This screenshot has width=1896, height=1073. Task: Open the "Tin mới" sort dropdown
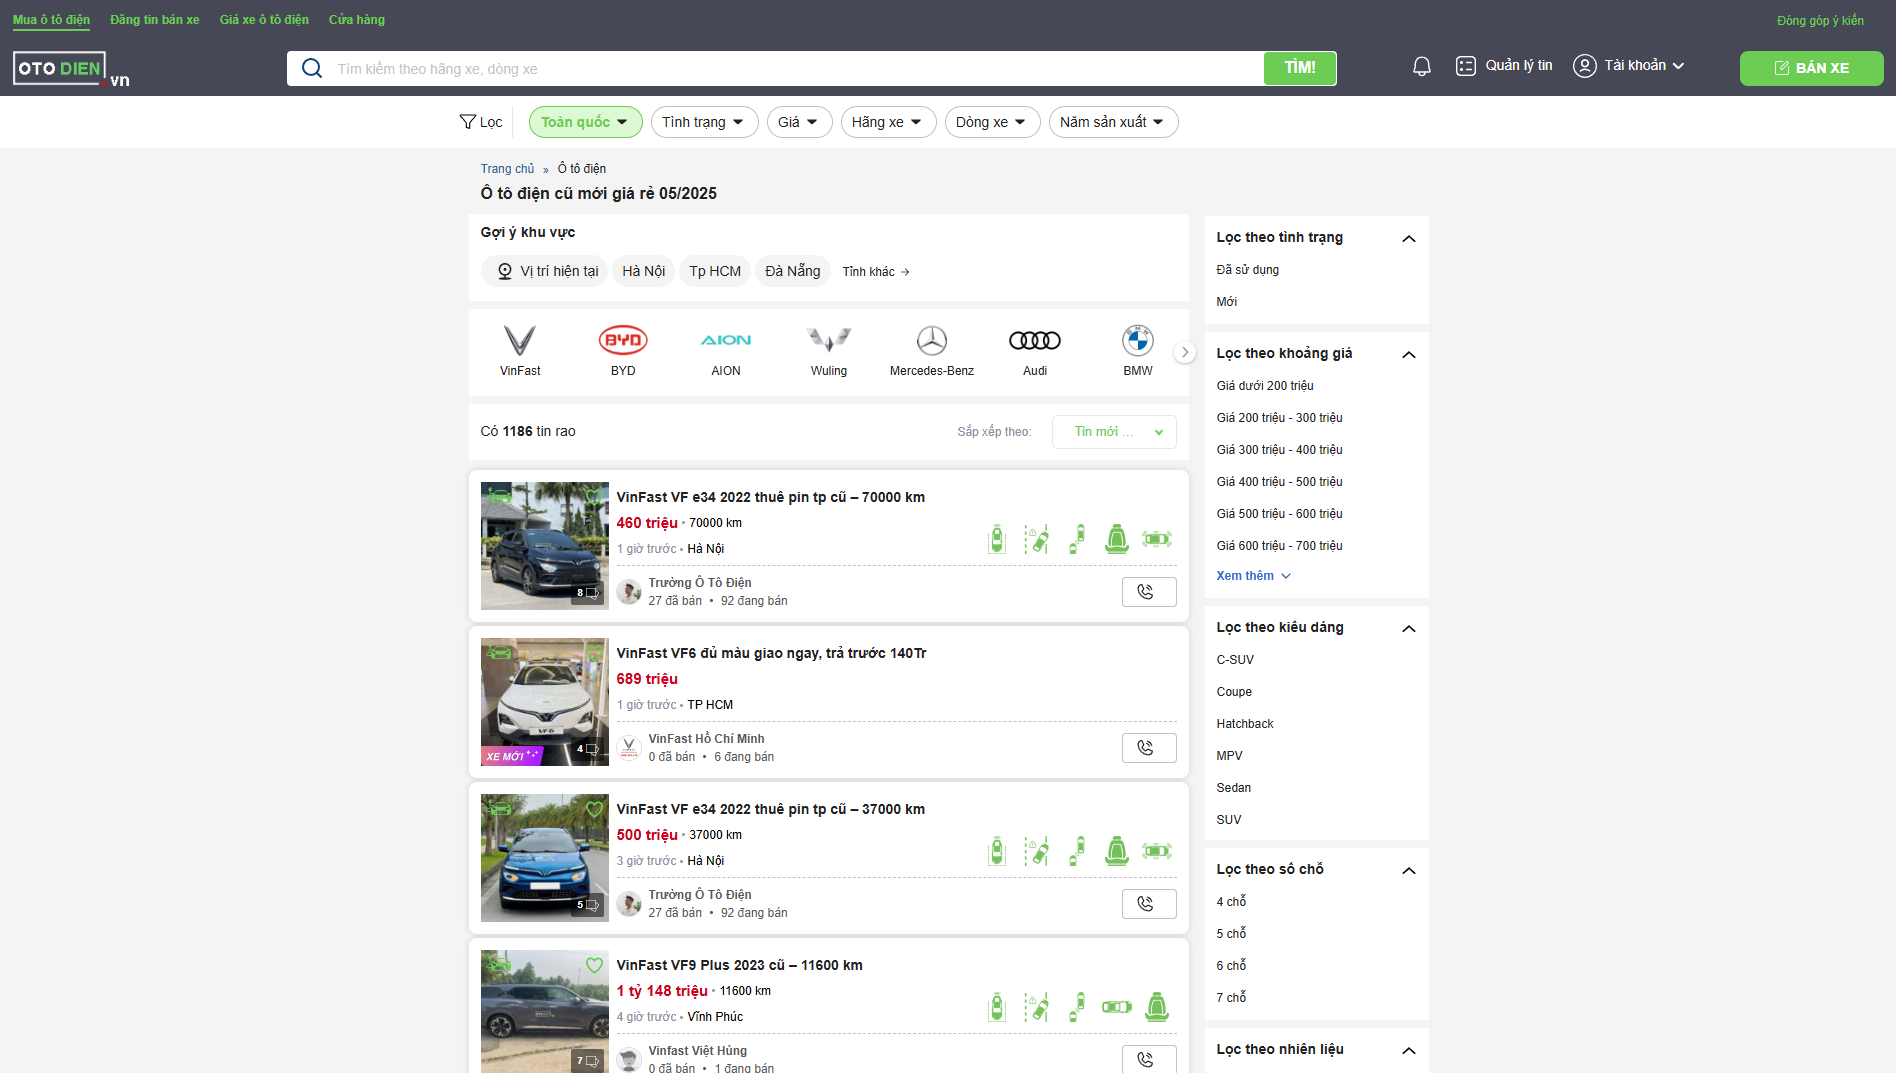(x=1114, y=432)
